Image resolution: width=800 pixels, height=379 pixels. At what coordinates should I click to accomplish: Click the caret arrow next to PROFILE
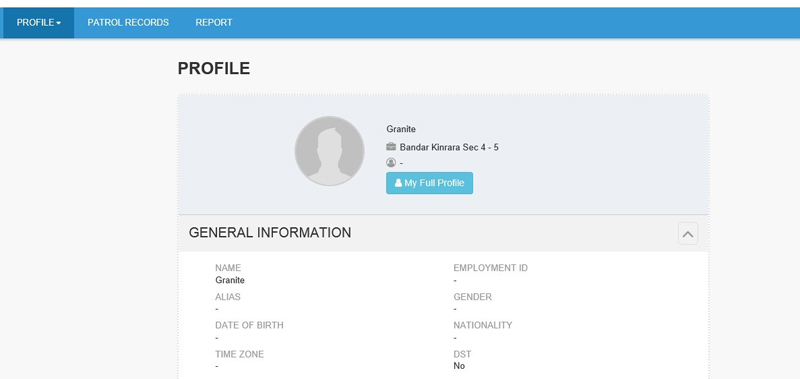point(59,23)
